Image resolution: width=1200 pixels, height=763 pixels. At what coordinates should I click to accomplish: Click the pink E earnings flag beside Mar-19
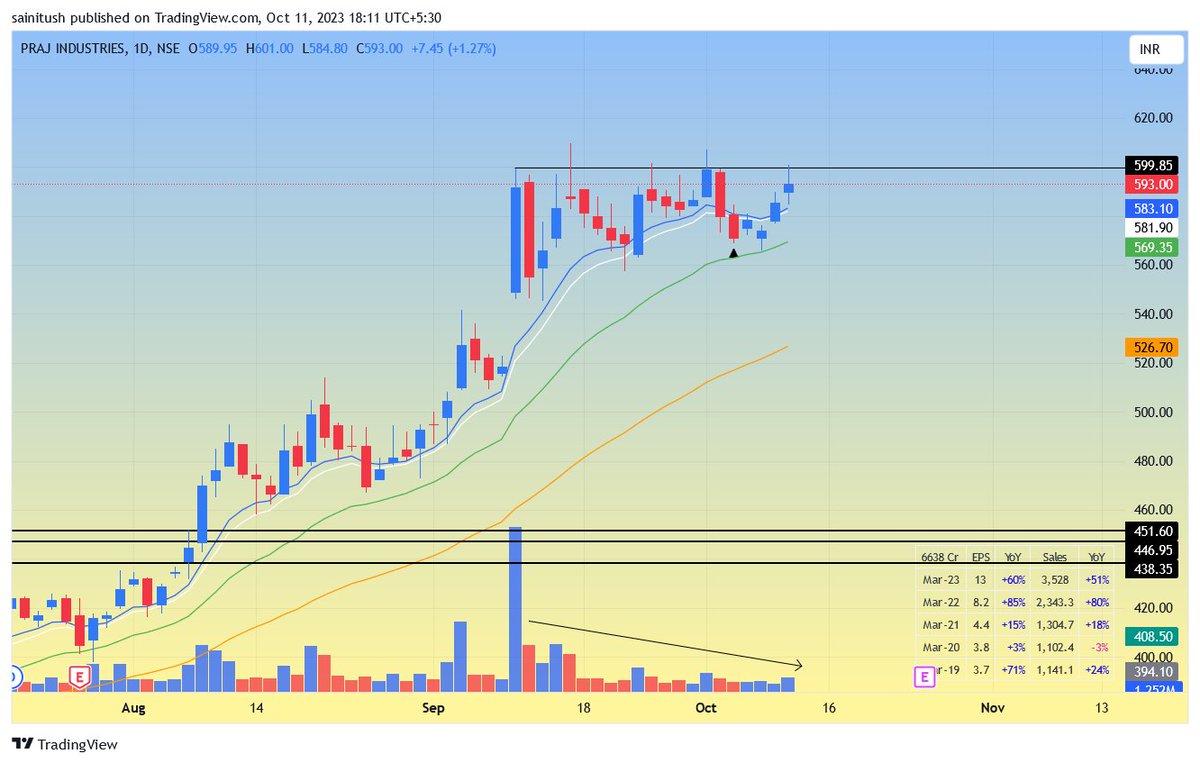923,676
